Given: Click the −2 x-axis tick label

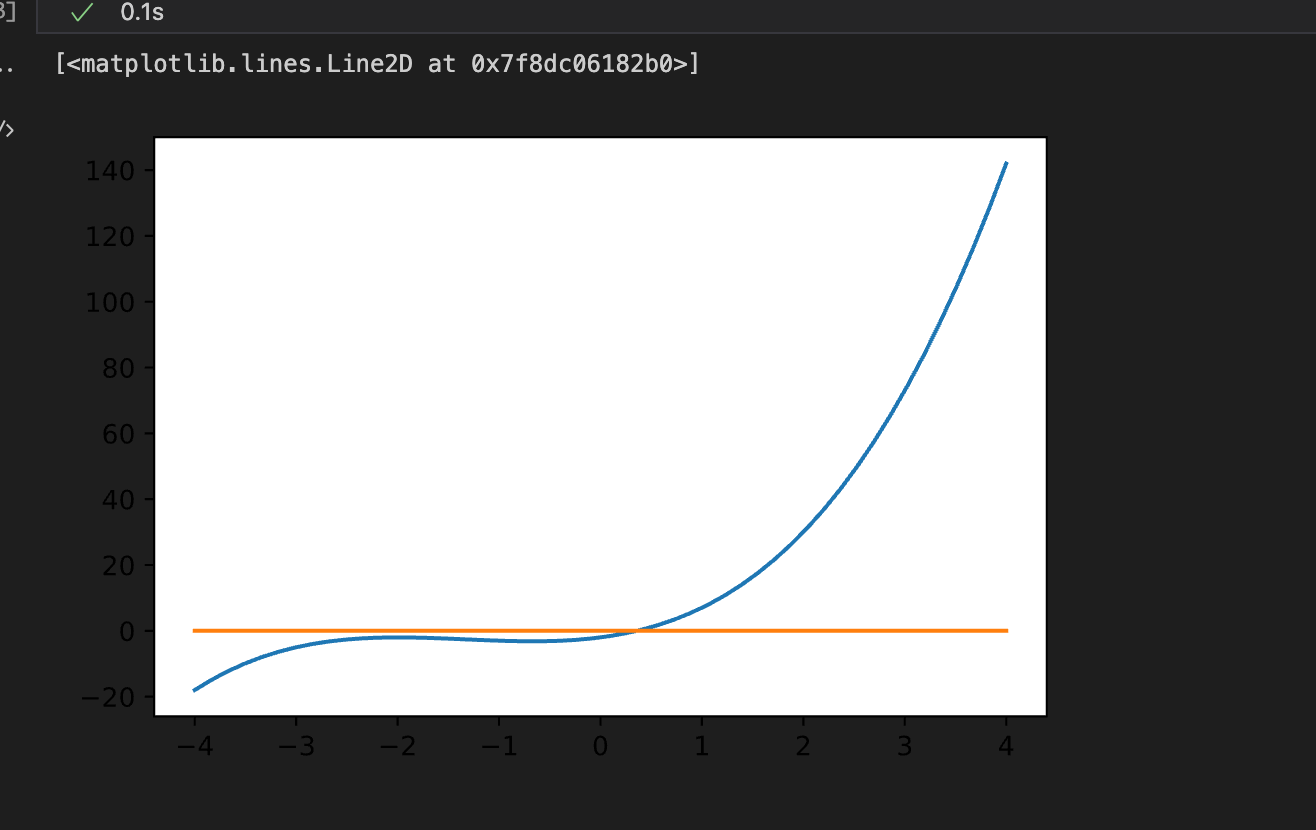Looking at the screenshot, I should (398, 746).
